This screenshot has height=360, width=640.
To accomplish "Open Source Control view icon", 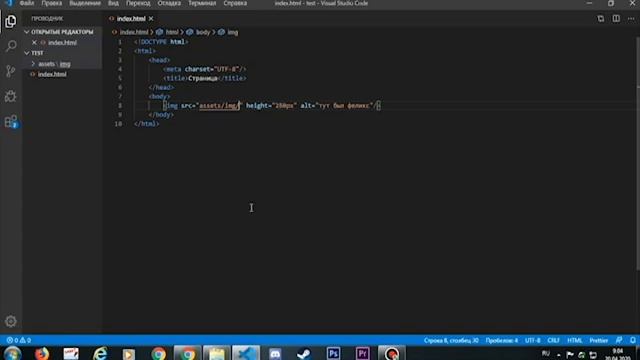I will [x=11, y=71].
